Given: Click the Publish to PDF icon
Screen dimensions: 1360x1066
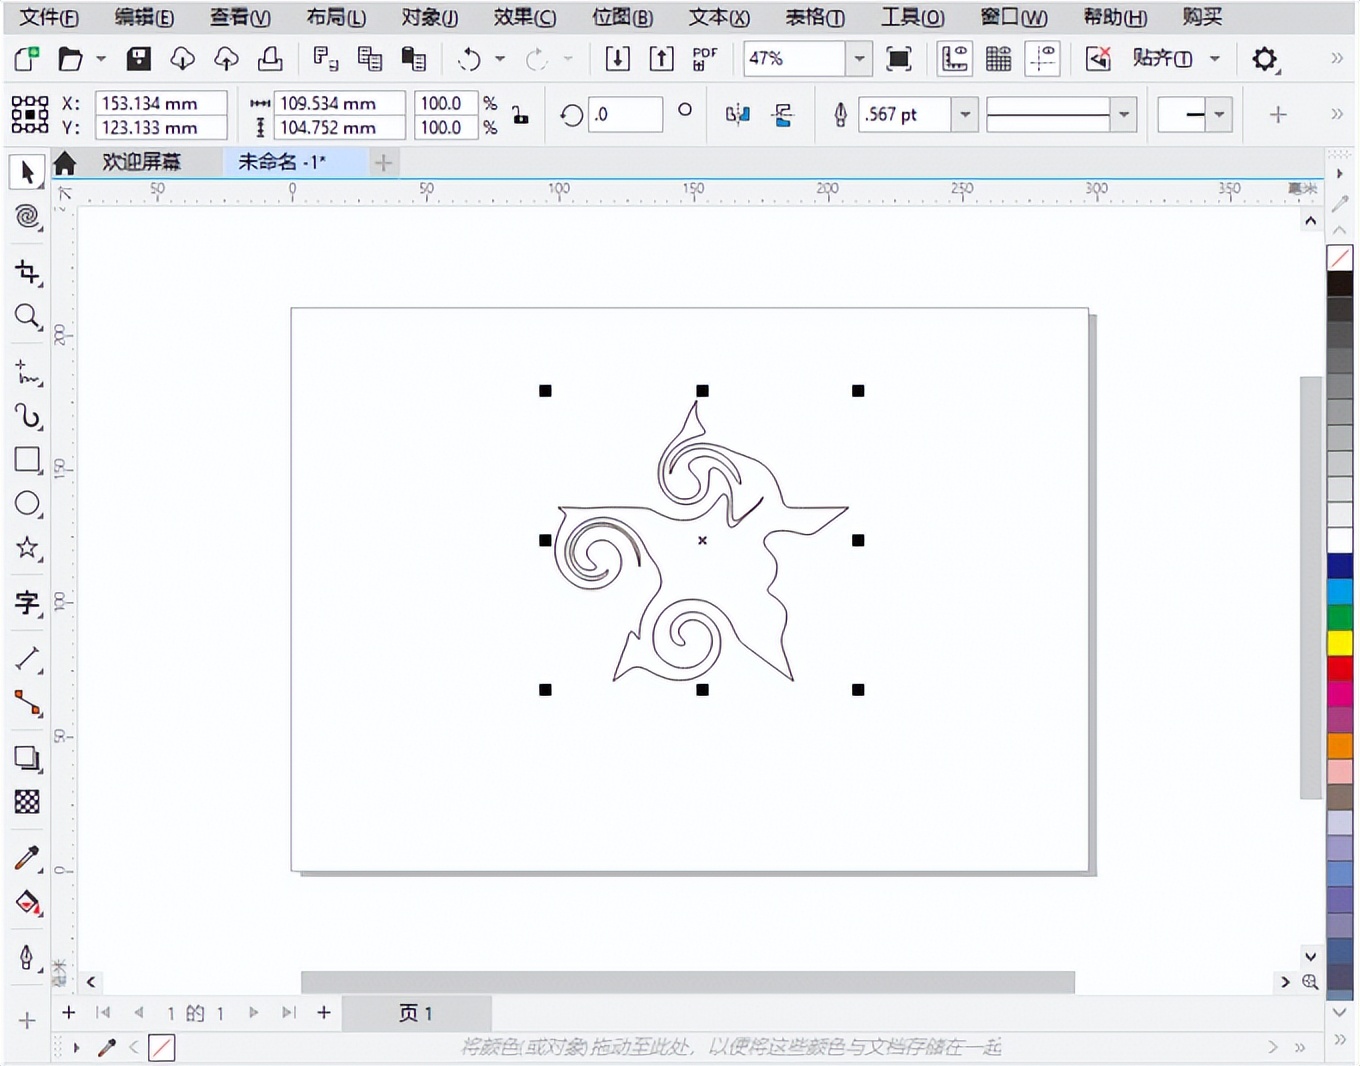Looking at the screenshot, I should point(704,59).
